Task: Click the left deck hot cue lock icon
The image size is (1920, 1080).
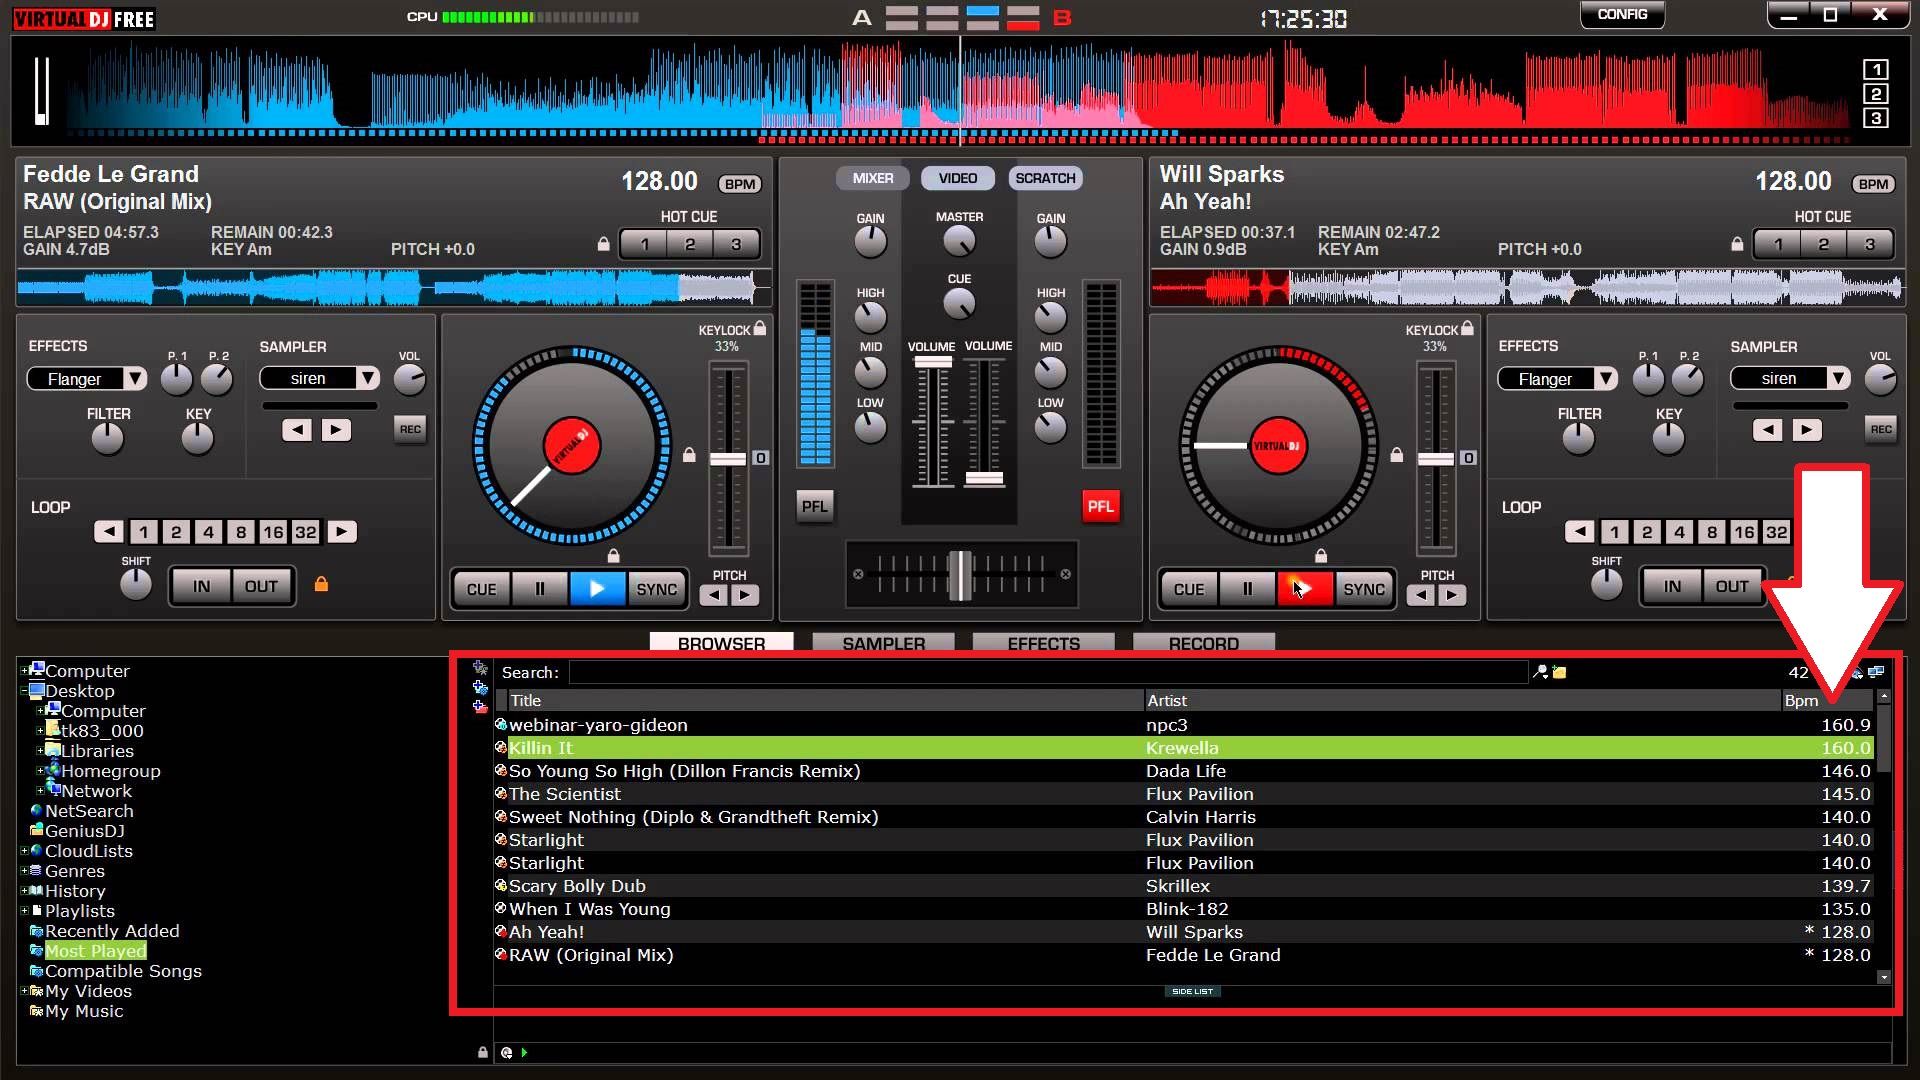Action: pos(603,244)
